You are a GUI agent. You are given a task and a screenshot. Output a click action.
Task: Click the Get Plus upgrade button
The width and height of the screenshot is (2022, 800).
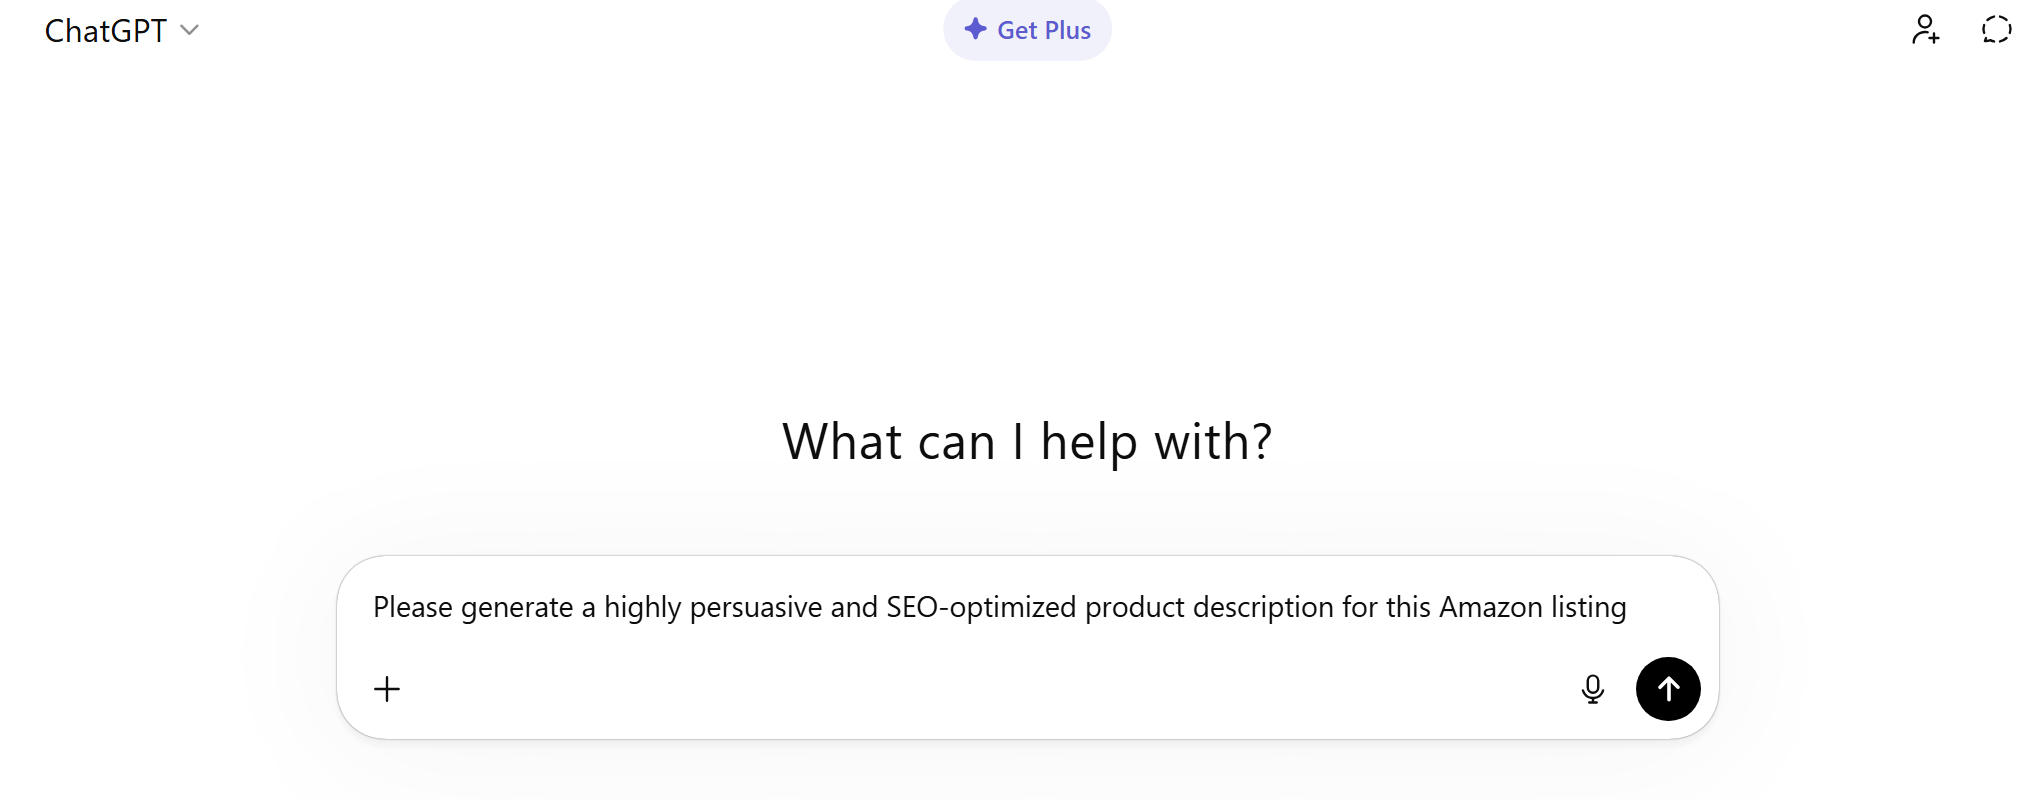[1027, 30]
